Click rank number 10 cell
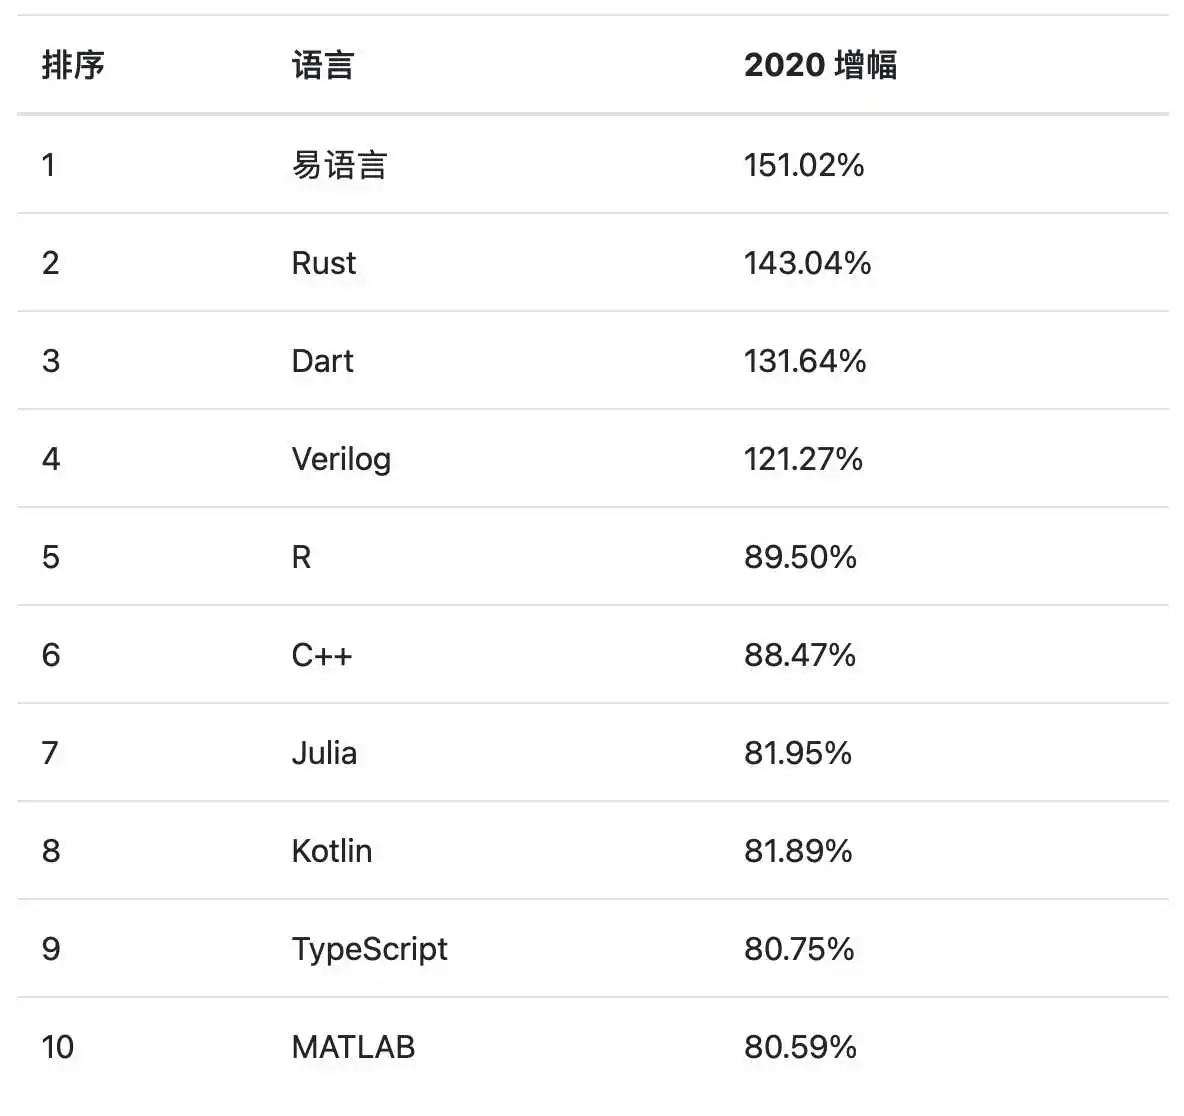Screen dimensions: 1184x1116 point(57,1047)
